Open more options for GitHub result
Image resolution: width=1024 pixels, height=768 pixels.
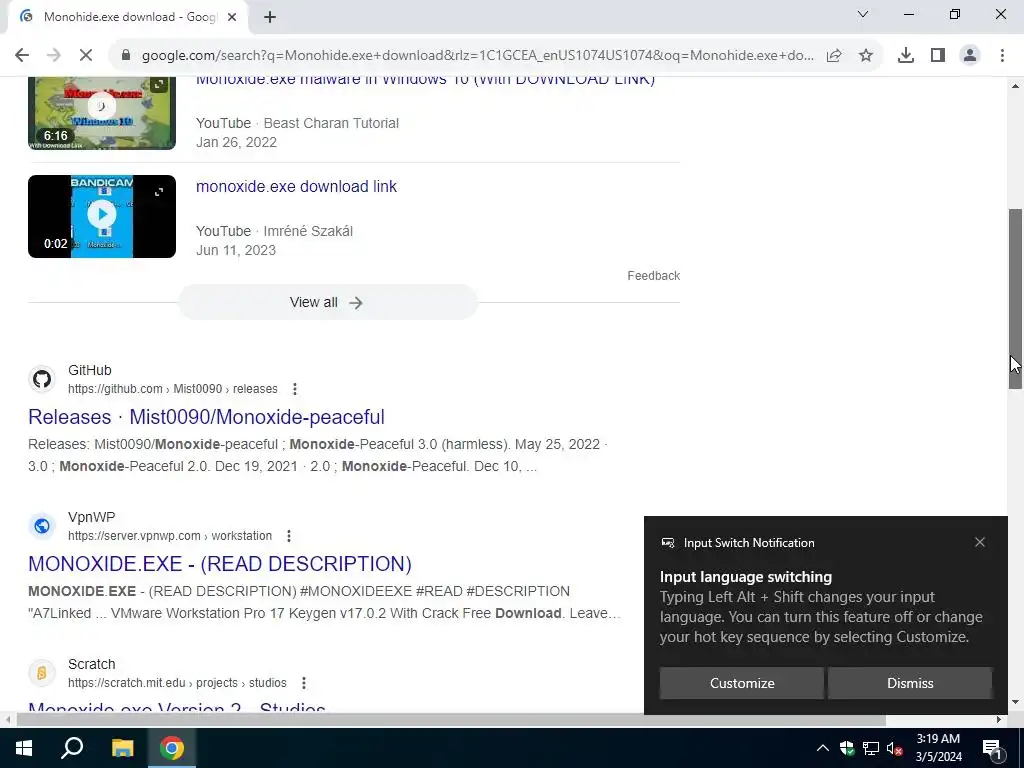(x=295, y=389)
